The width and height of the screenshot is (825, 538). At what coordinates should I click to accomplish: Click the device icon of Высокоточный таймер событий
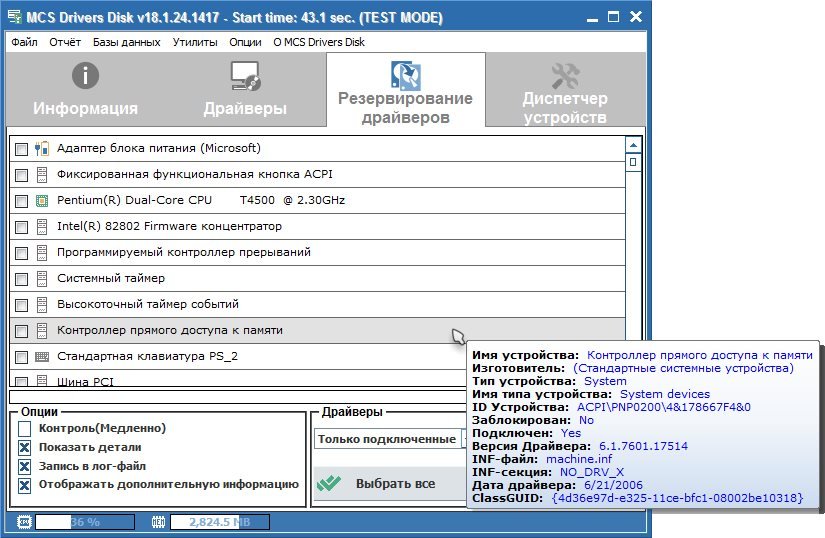click(42, 304)
